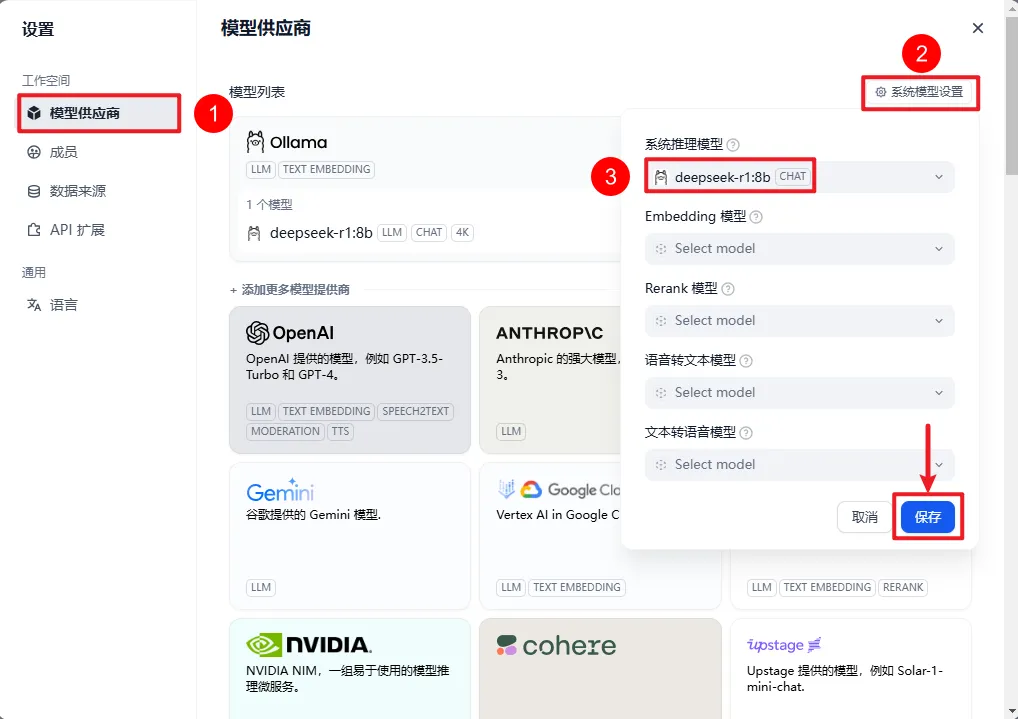Click the 取消 button
The image size is (1018, 719).
pyautogui.click(x=864, y=517)
